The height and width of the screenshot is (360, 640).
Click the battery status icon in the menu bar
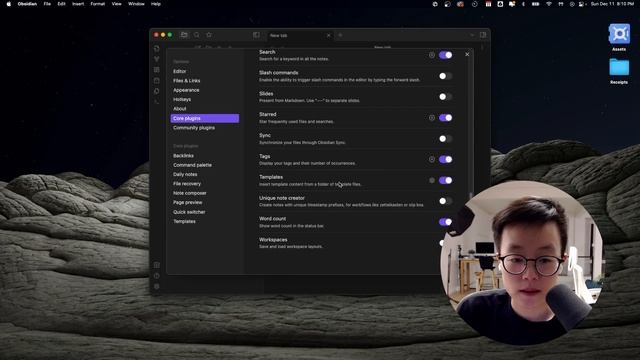coord(536,4)
